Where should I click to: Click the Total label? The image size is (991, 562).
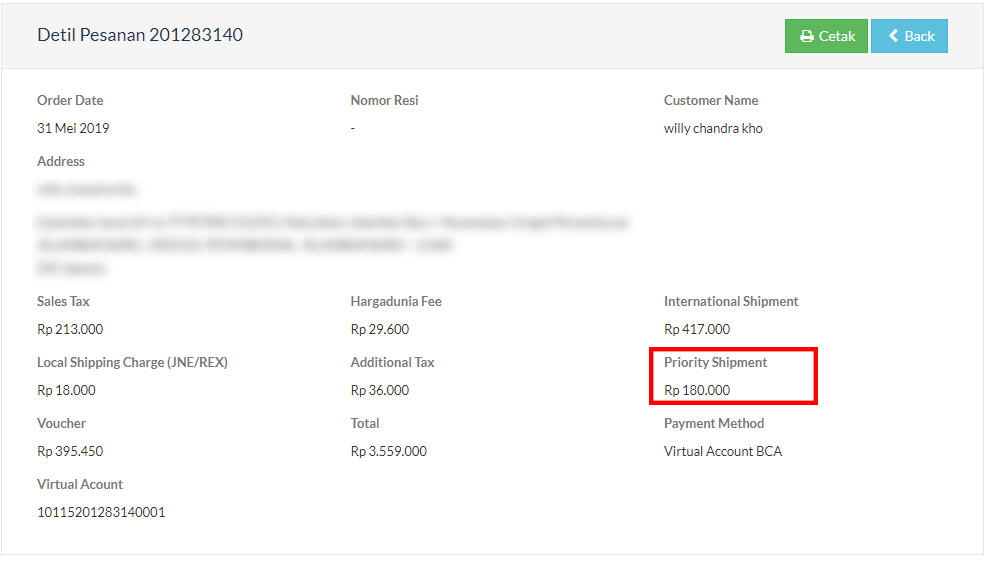click(x=365, y=424)
